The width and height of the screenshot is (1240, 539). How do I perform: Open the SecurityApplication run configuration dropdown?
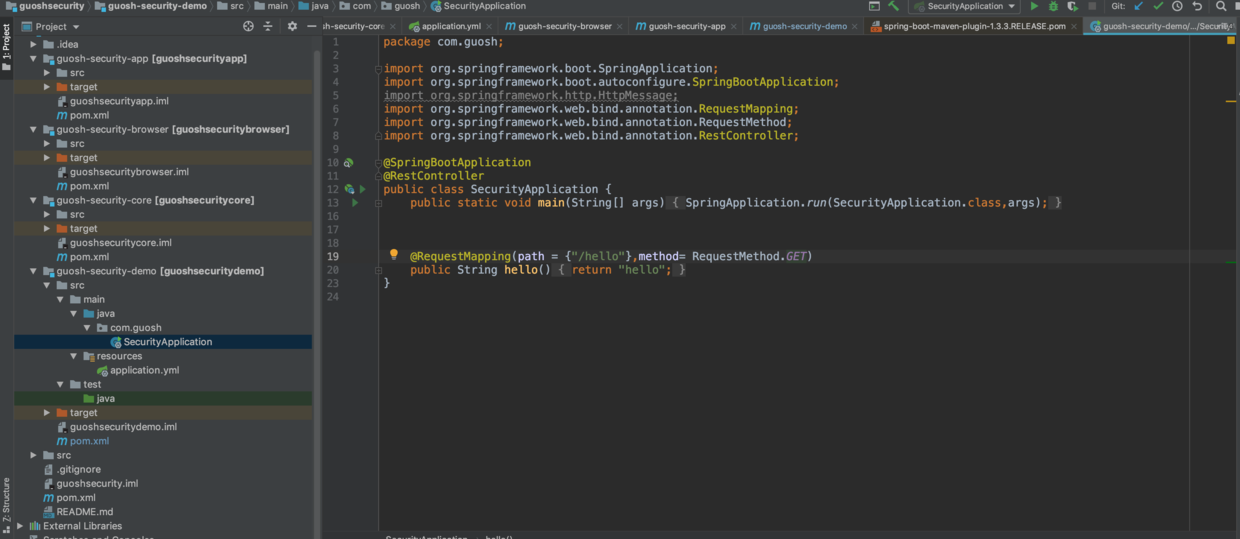tap(964, 6)
